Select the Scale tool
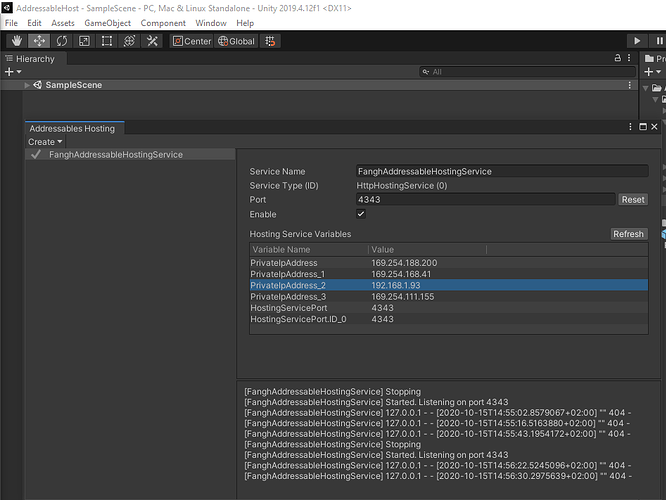The image size is (666, 500). pyautogui.click(x=84, y=41)
